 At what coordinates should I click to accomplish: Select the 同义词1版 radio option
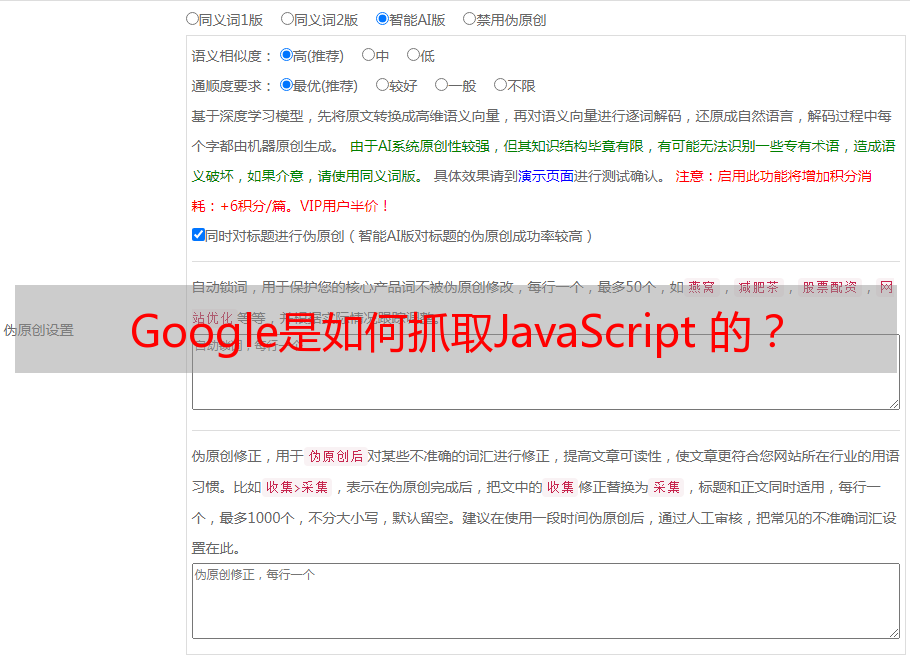point(192,18)
